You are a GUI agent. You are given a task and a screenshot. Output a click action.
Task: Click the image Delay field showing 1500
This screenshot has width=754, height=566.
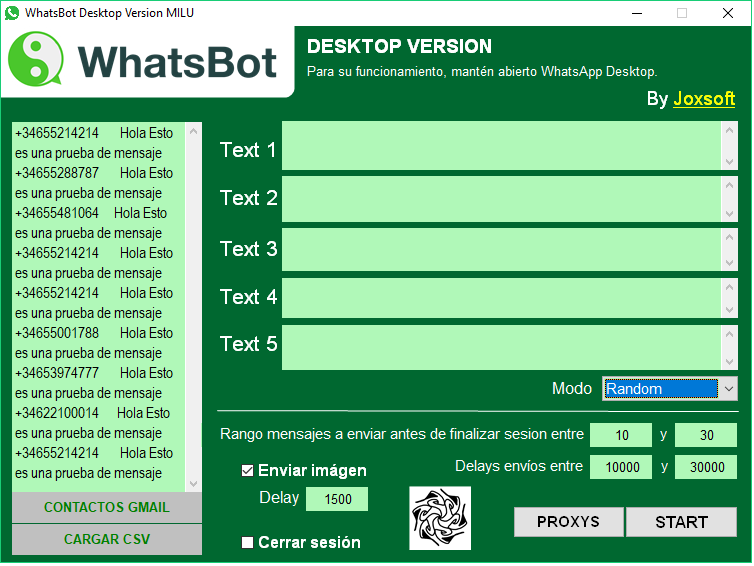(x=337, y=499)
